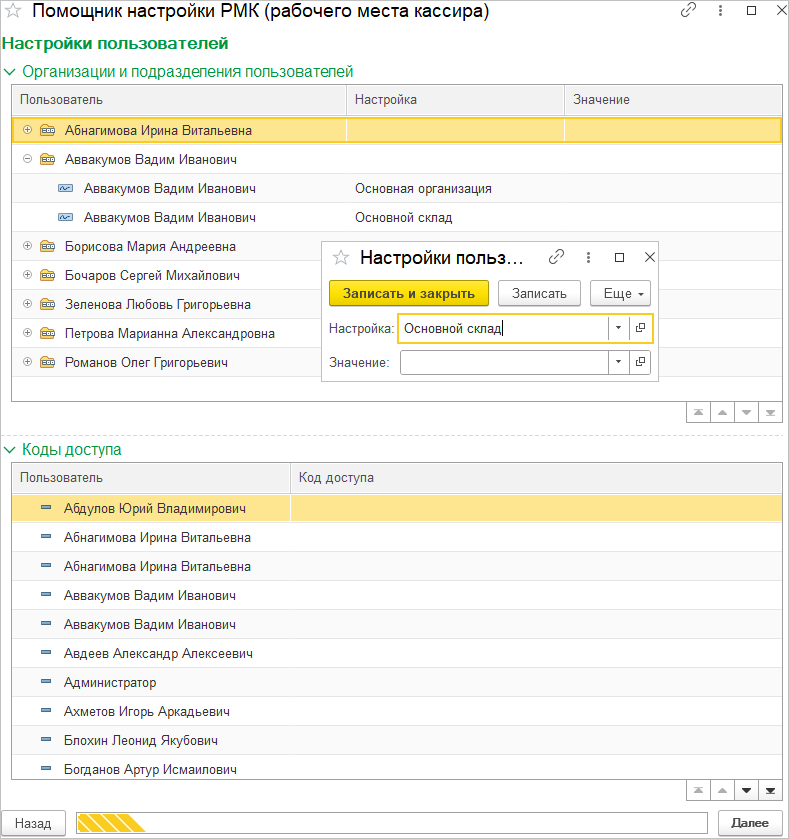Image resolution: width=789 pixels, height=839 pixels.
Task: Open Значение field's open-form icon
Action: pyautogui.click(x=640, y=362)
